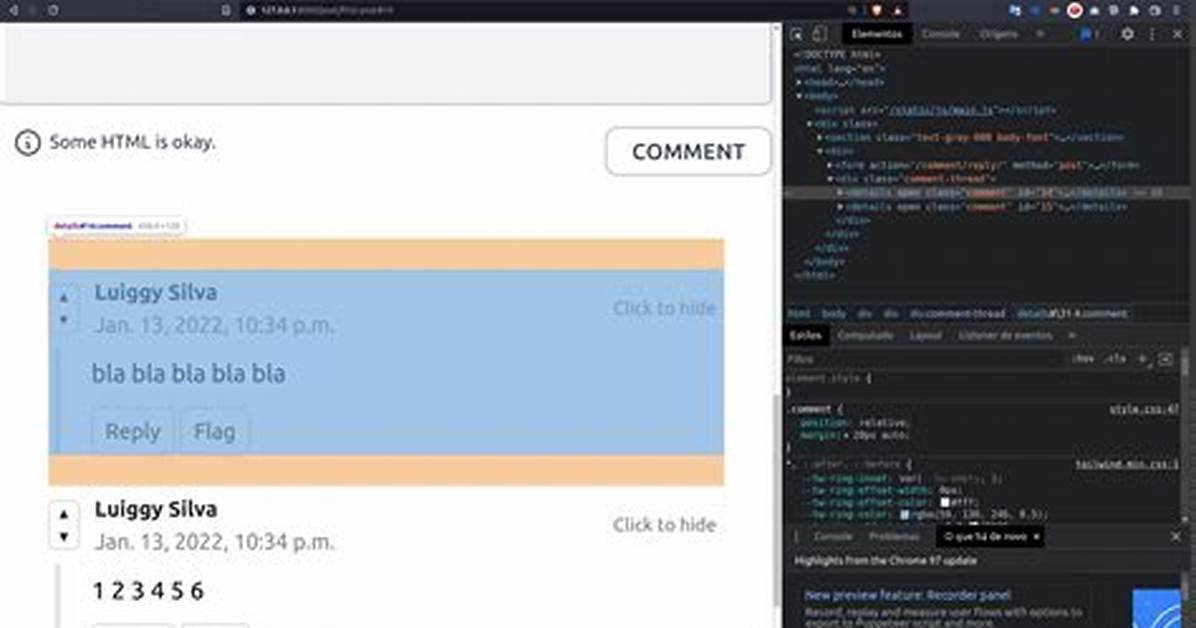The width and height of the screenshot is (1196, 628).
Task: Click Reply under bla bla bla comment
Action: 132,432
